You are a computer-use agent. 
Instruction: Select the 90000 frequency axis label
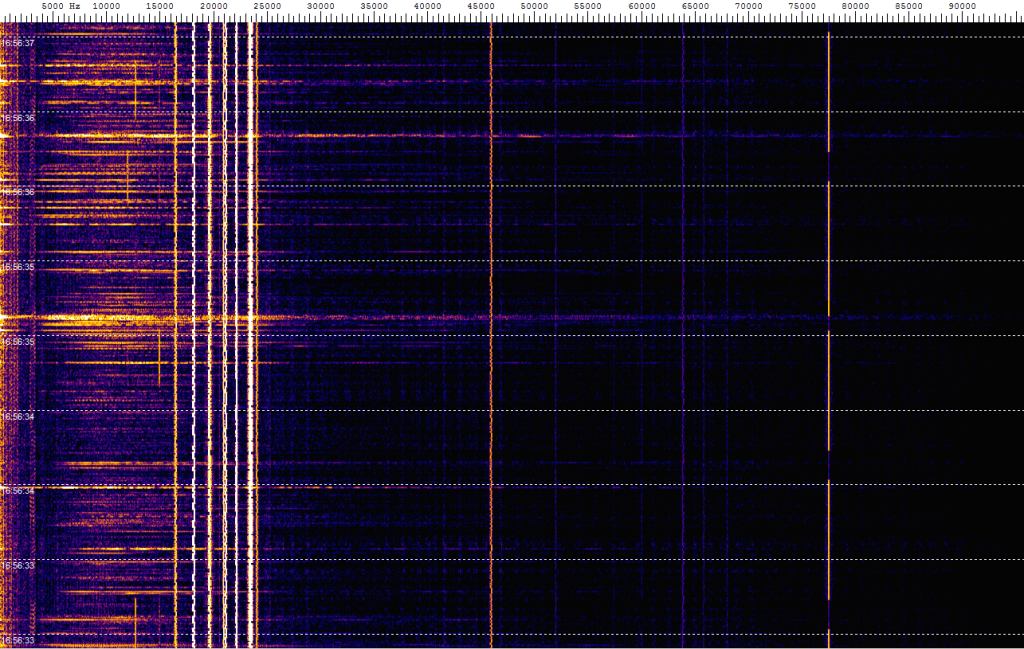962,6
